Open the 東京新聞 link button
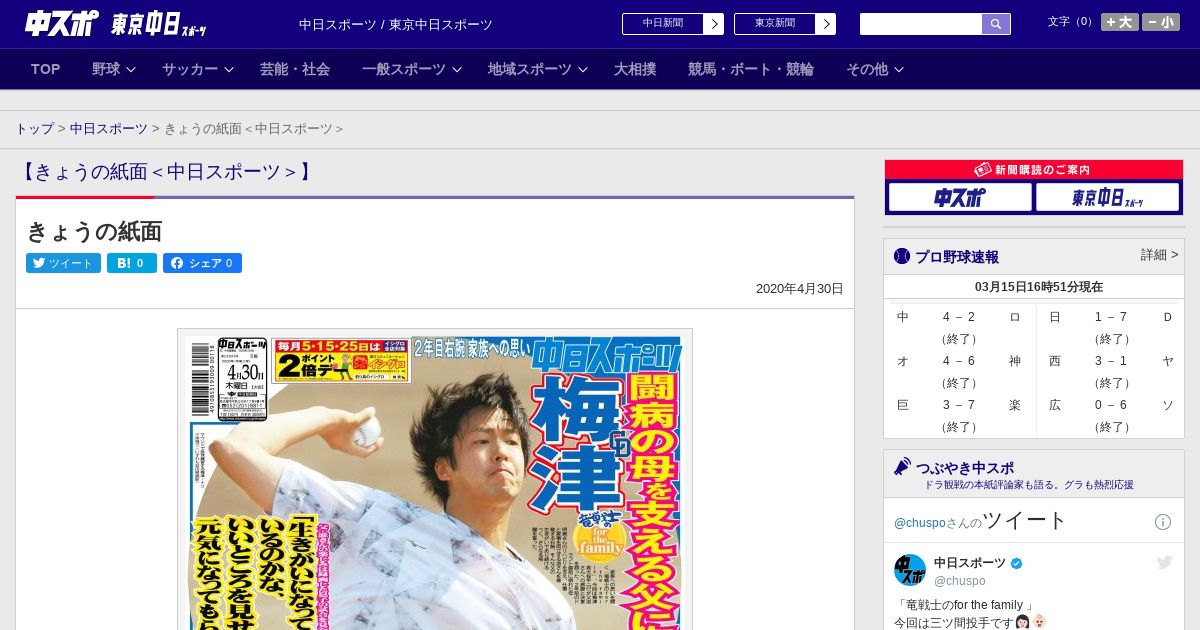This screenshot has height=630, width=1200. pyautogui.click(x=775, y=24)
